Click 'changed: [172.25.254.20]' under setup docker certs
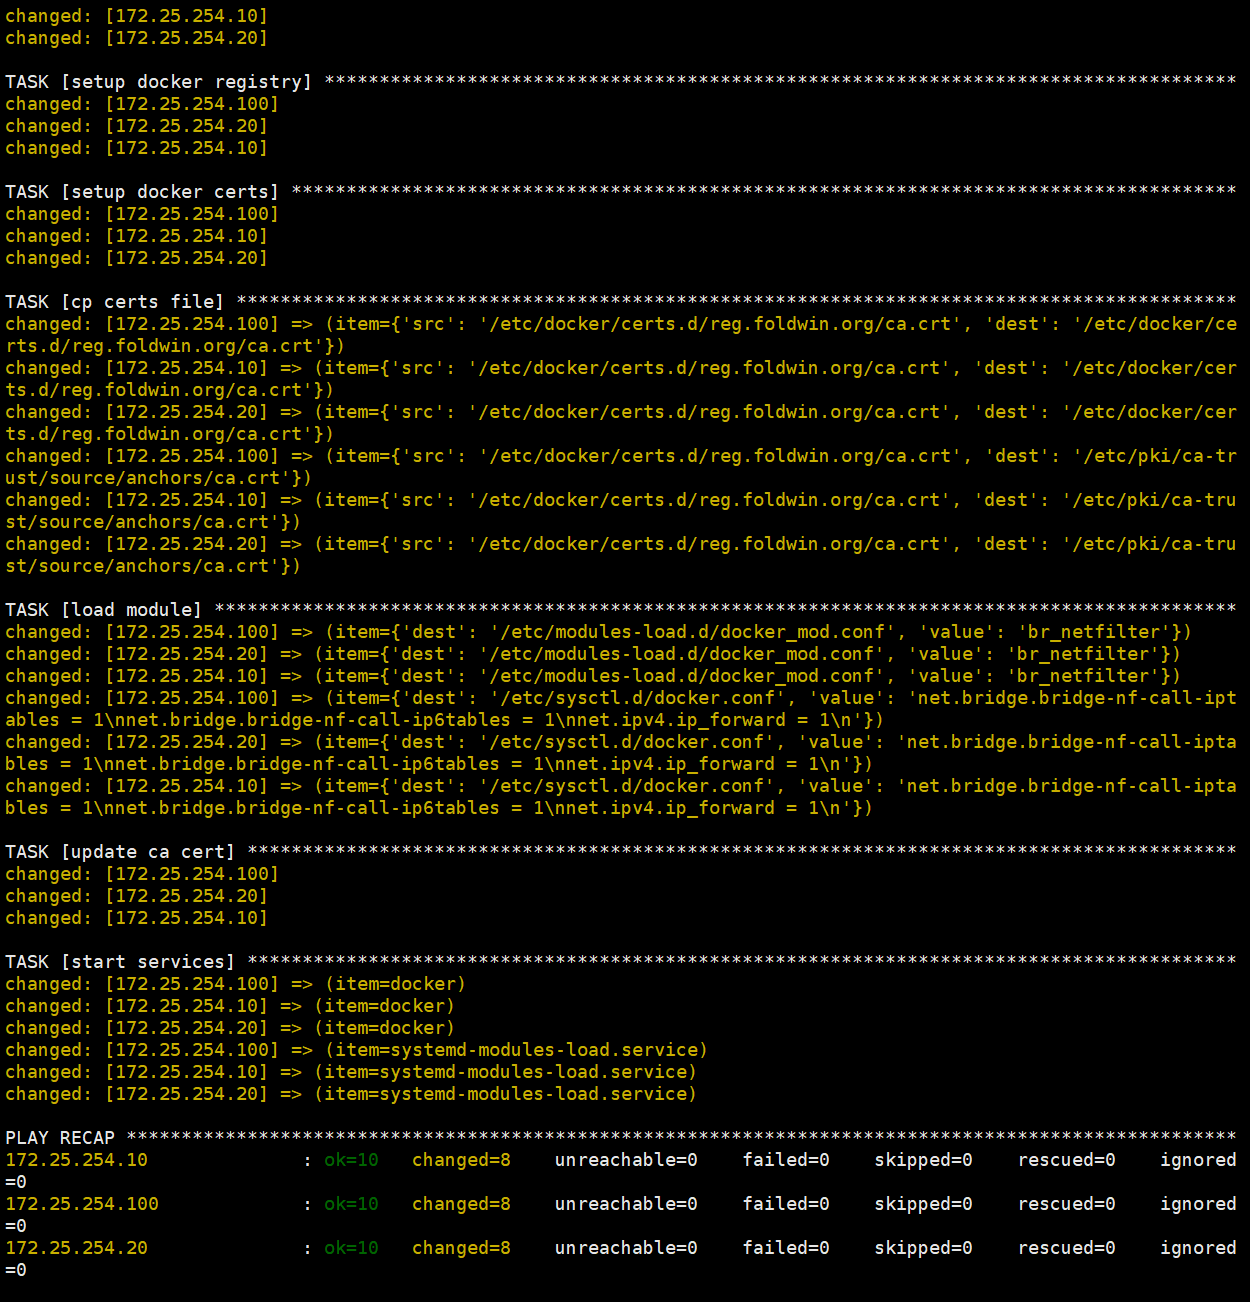The height and width of the screenshot is (1302, 1250). pos(137,258)
